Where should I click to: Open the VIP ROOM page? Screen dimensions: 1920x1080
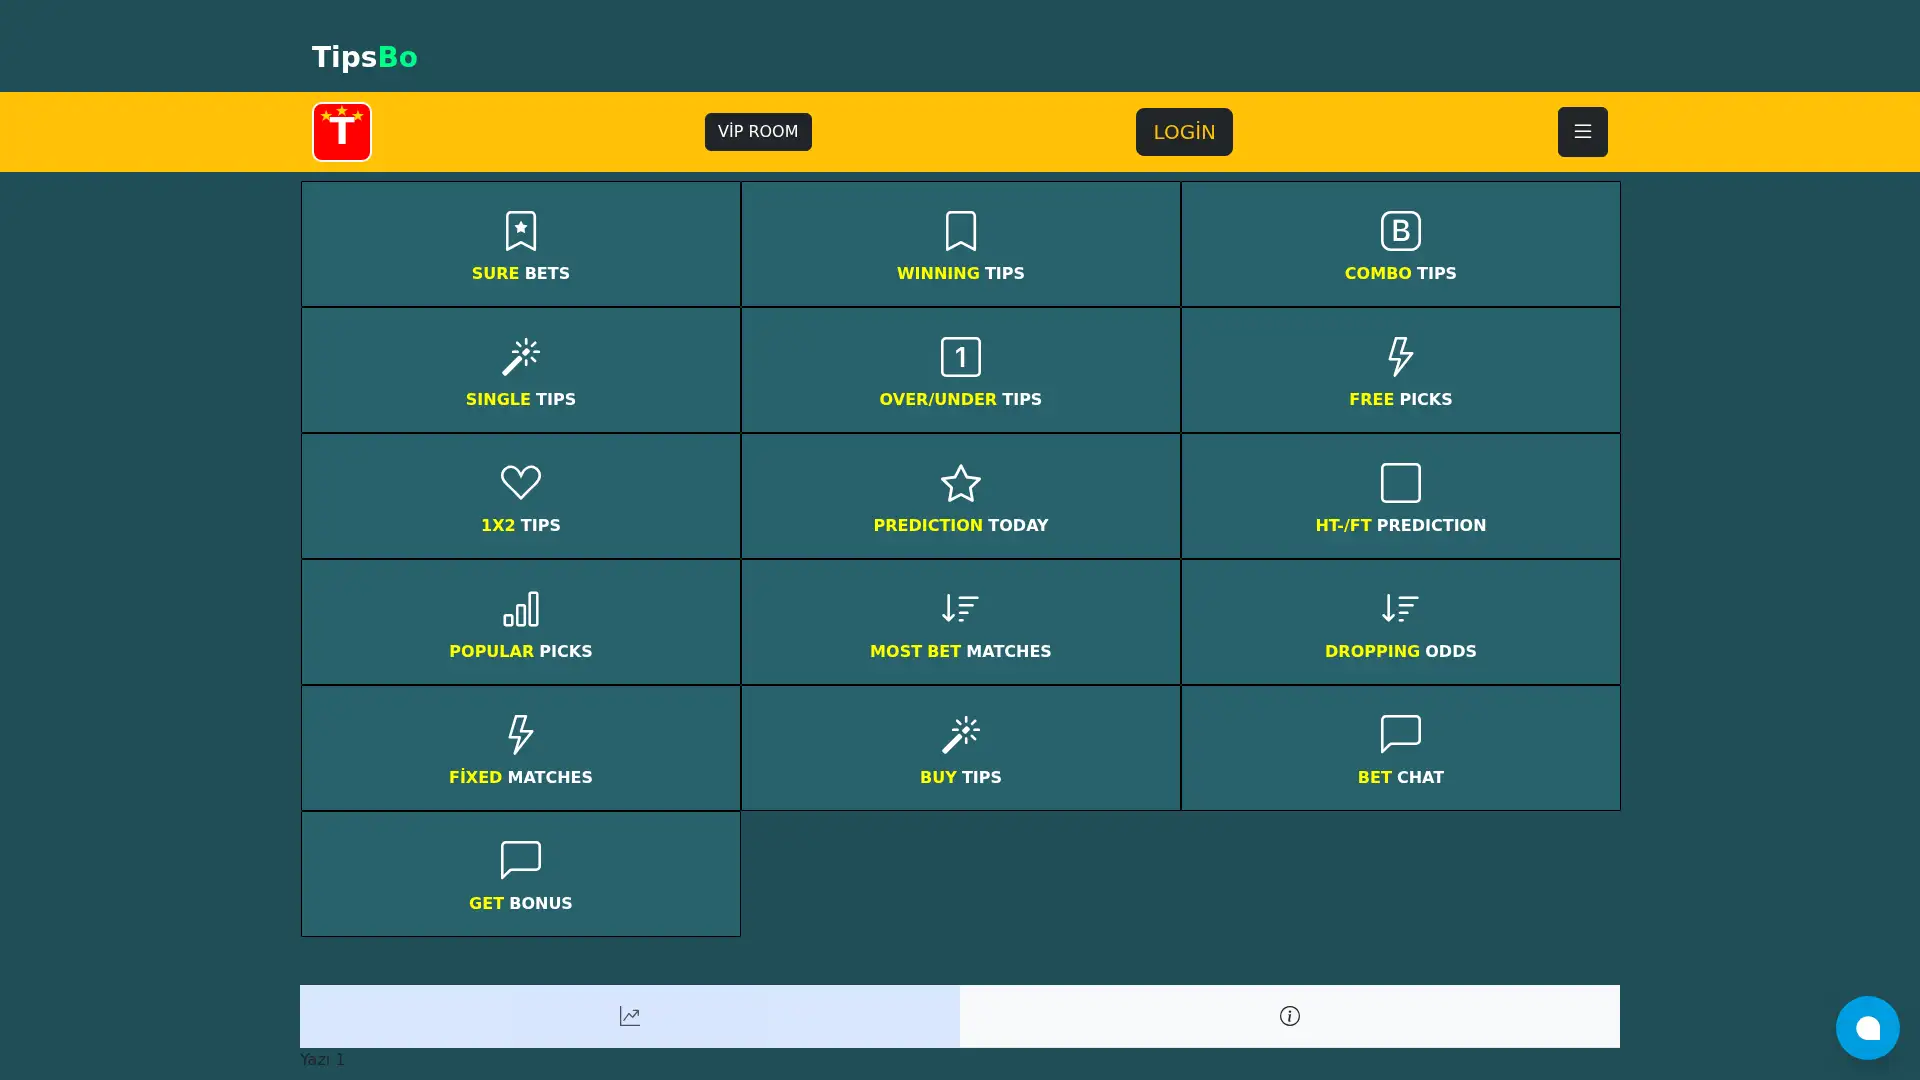click(x=758, y=131)
